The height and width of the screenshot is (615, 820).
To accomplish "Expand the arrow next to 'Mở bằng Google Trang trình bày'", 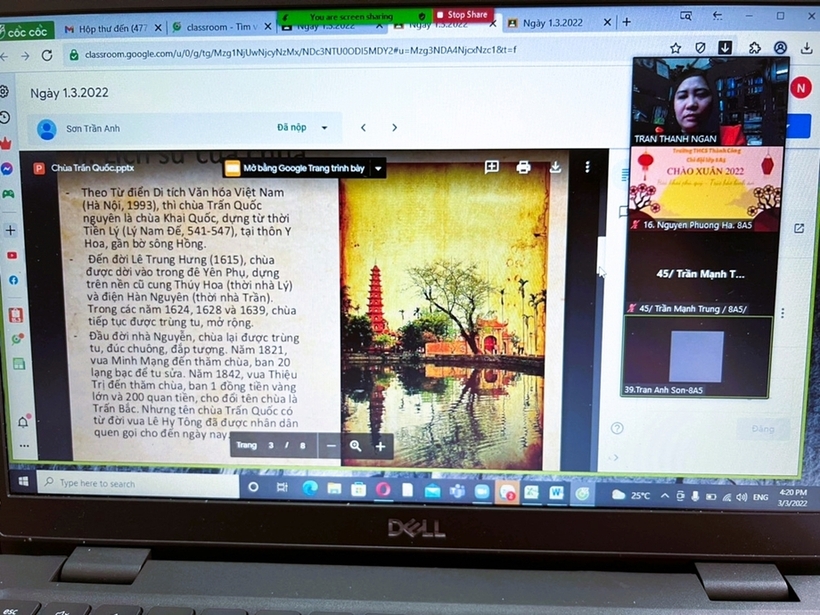I will (378, 169).
